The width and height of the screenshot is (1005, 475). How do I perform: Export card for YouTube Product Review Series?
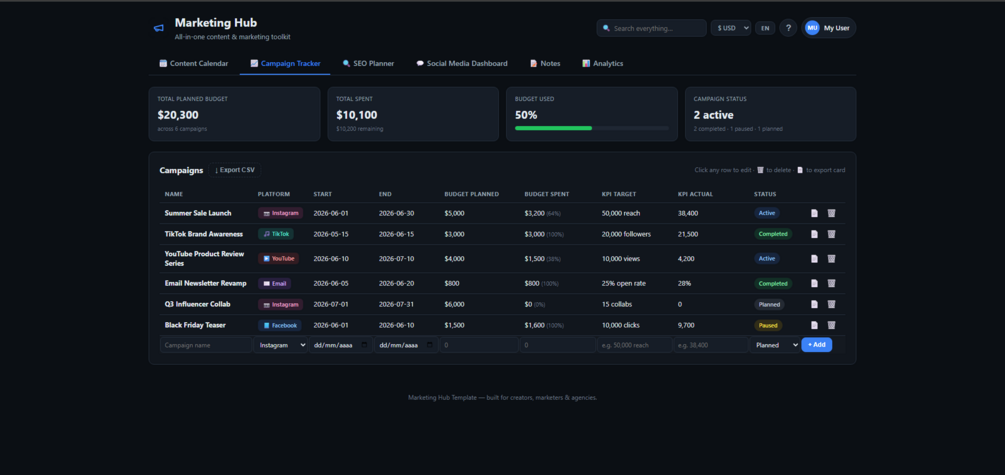coord(815,259)
